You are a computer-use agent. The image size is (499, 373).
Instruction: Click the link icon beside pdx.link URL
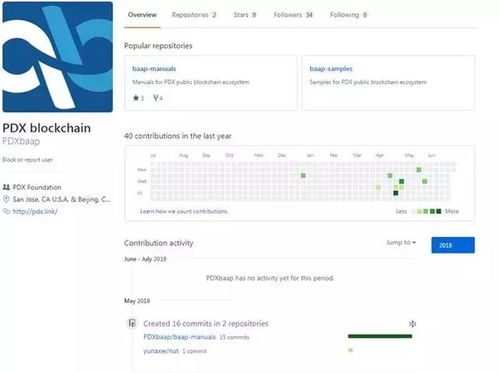pyautogui.click(x=6, y=211)
